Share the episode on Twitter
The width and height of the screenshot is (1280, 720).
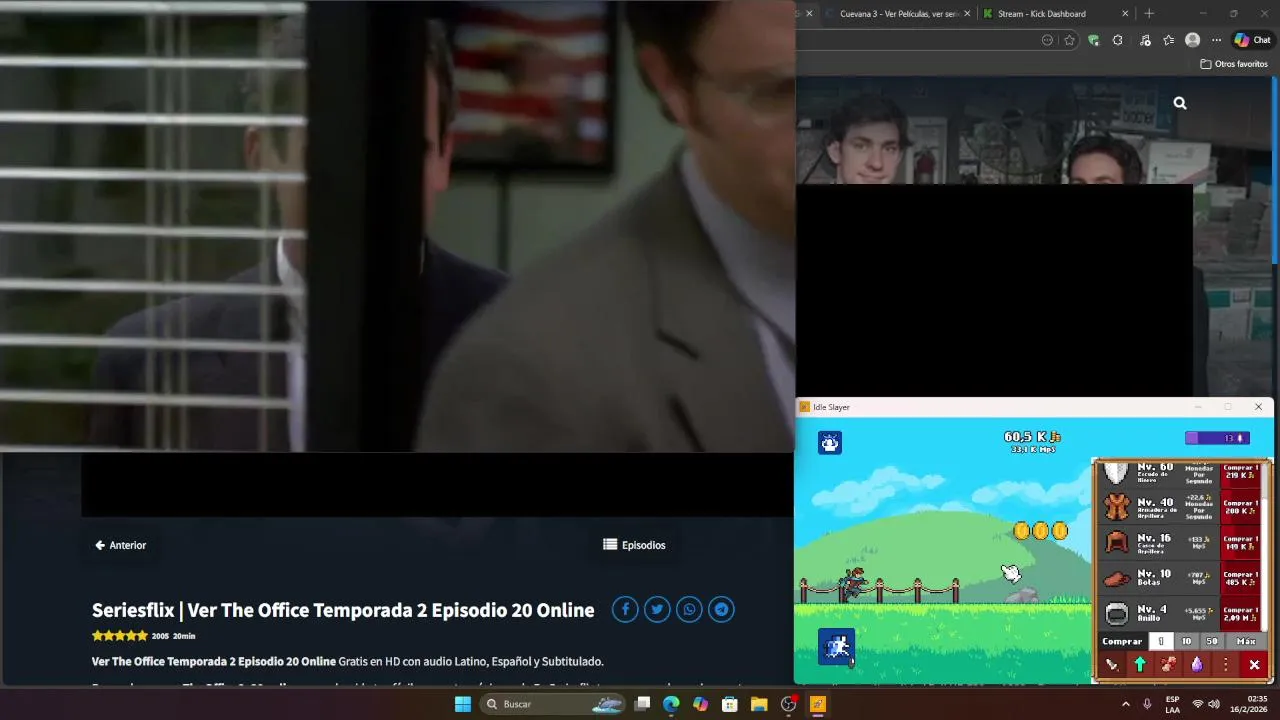[657, 609]
